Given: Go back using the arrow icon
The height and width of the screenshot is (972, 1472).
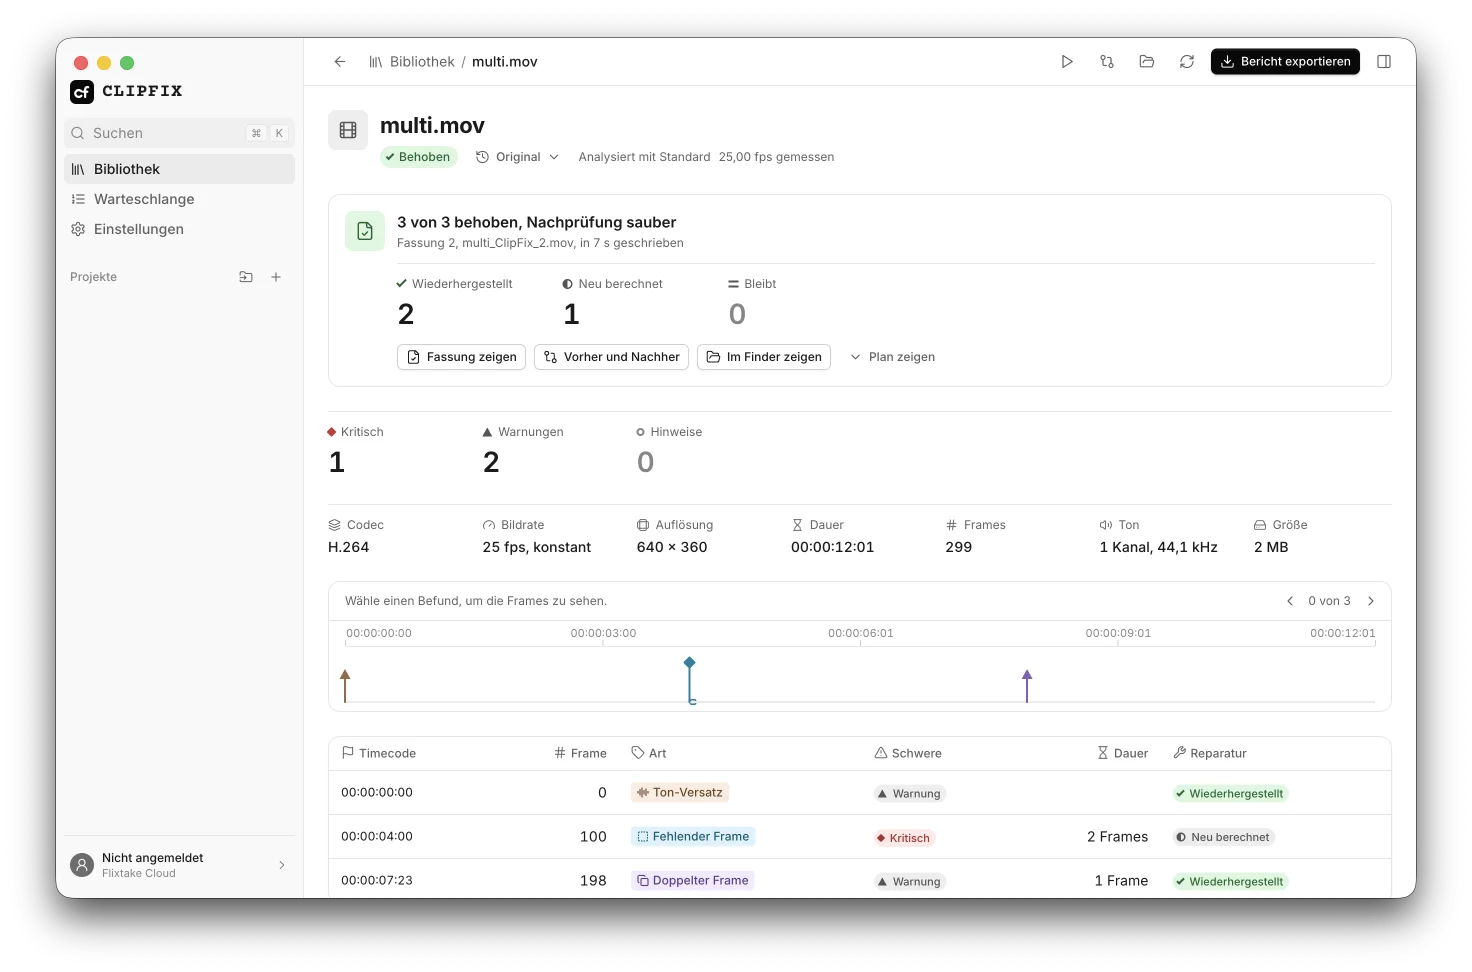Looking at the screenshot, I should pyautogui.click(x=340, y=62).
